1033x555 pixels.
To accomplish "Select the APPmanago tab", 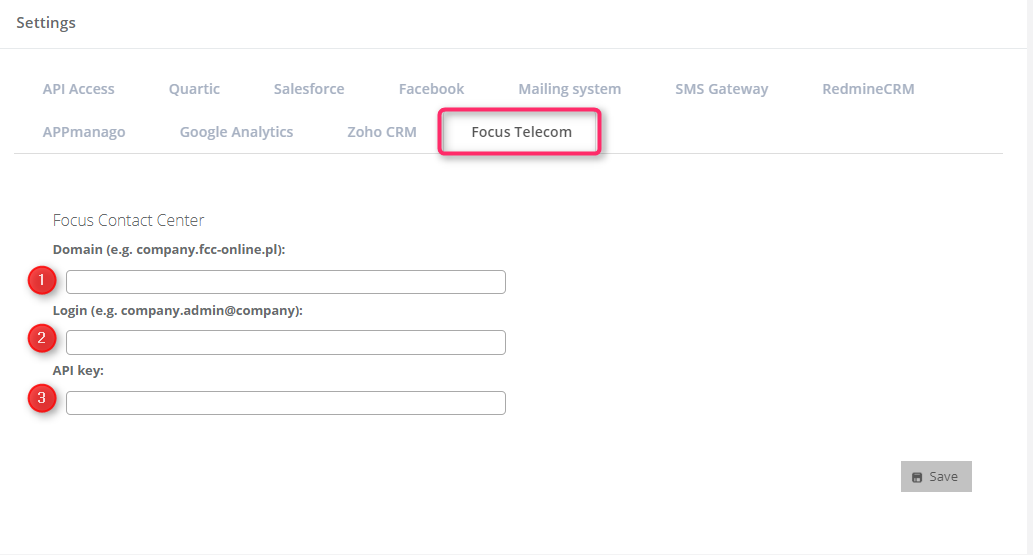I will click(84, 132).
